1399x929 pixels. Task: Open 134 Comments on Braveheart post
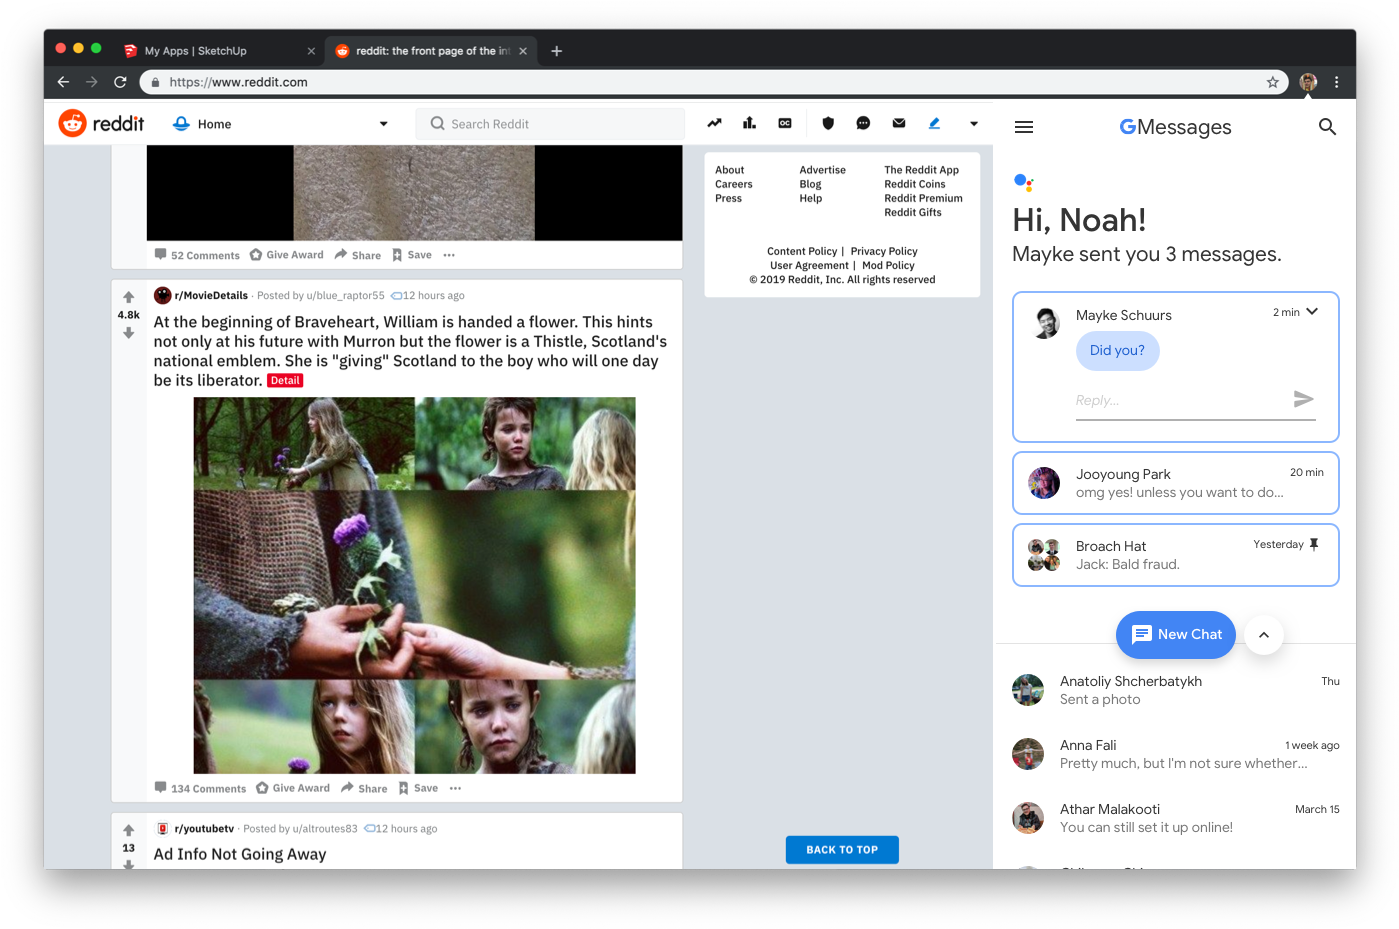click(200, 788)
